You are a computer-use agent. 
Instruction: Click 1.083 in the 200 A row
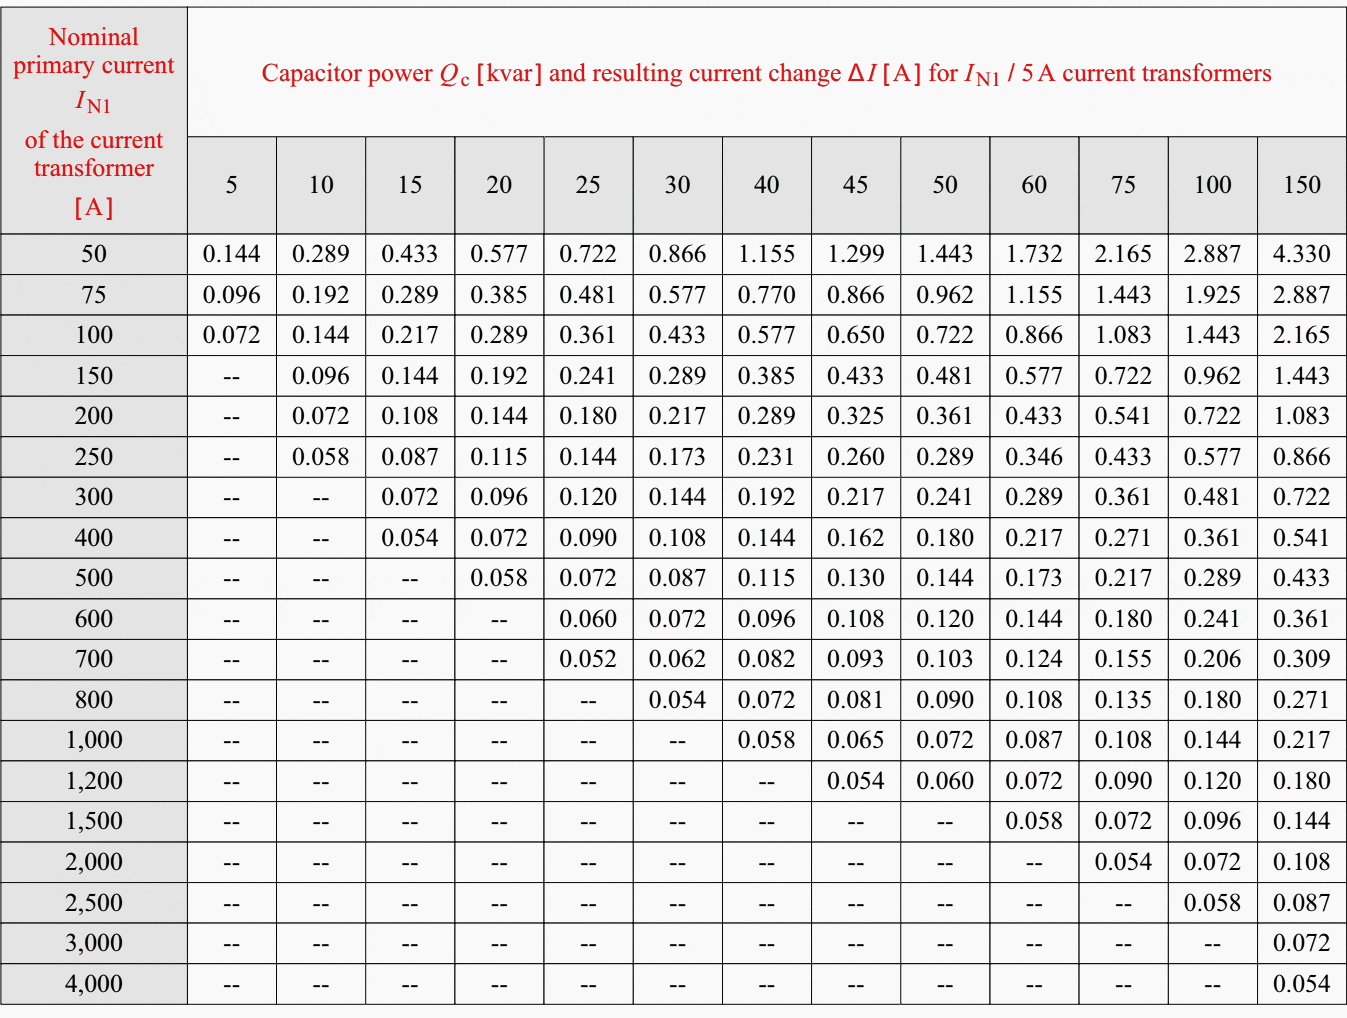point(1302,416)
